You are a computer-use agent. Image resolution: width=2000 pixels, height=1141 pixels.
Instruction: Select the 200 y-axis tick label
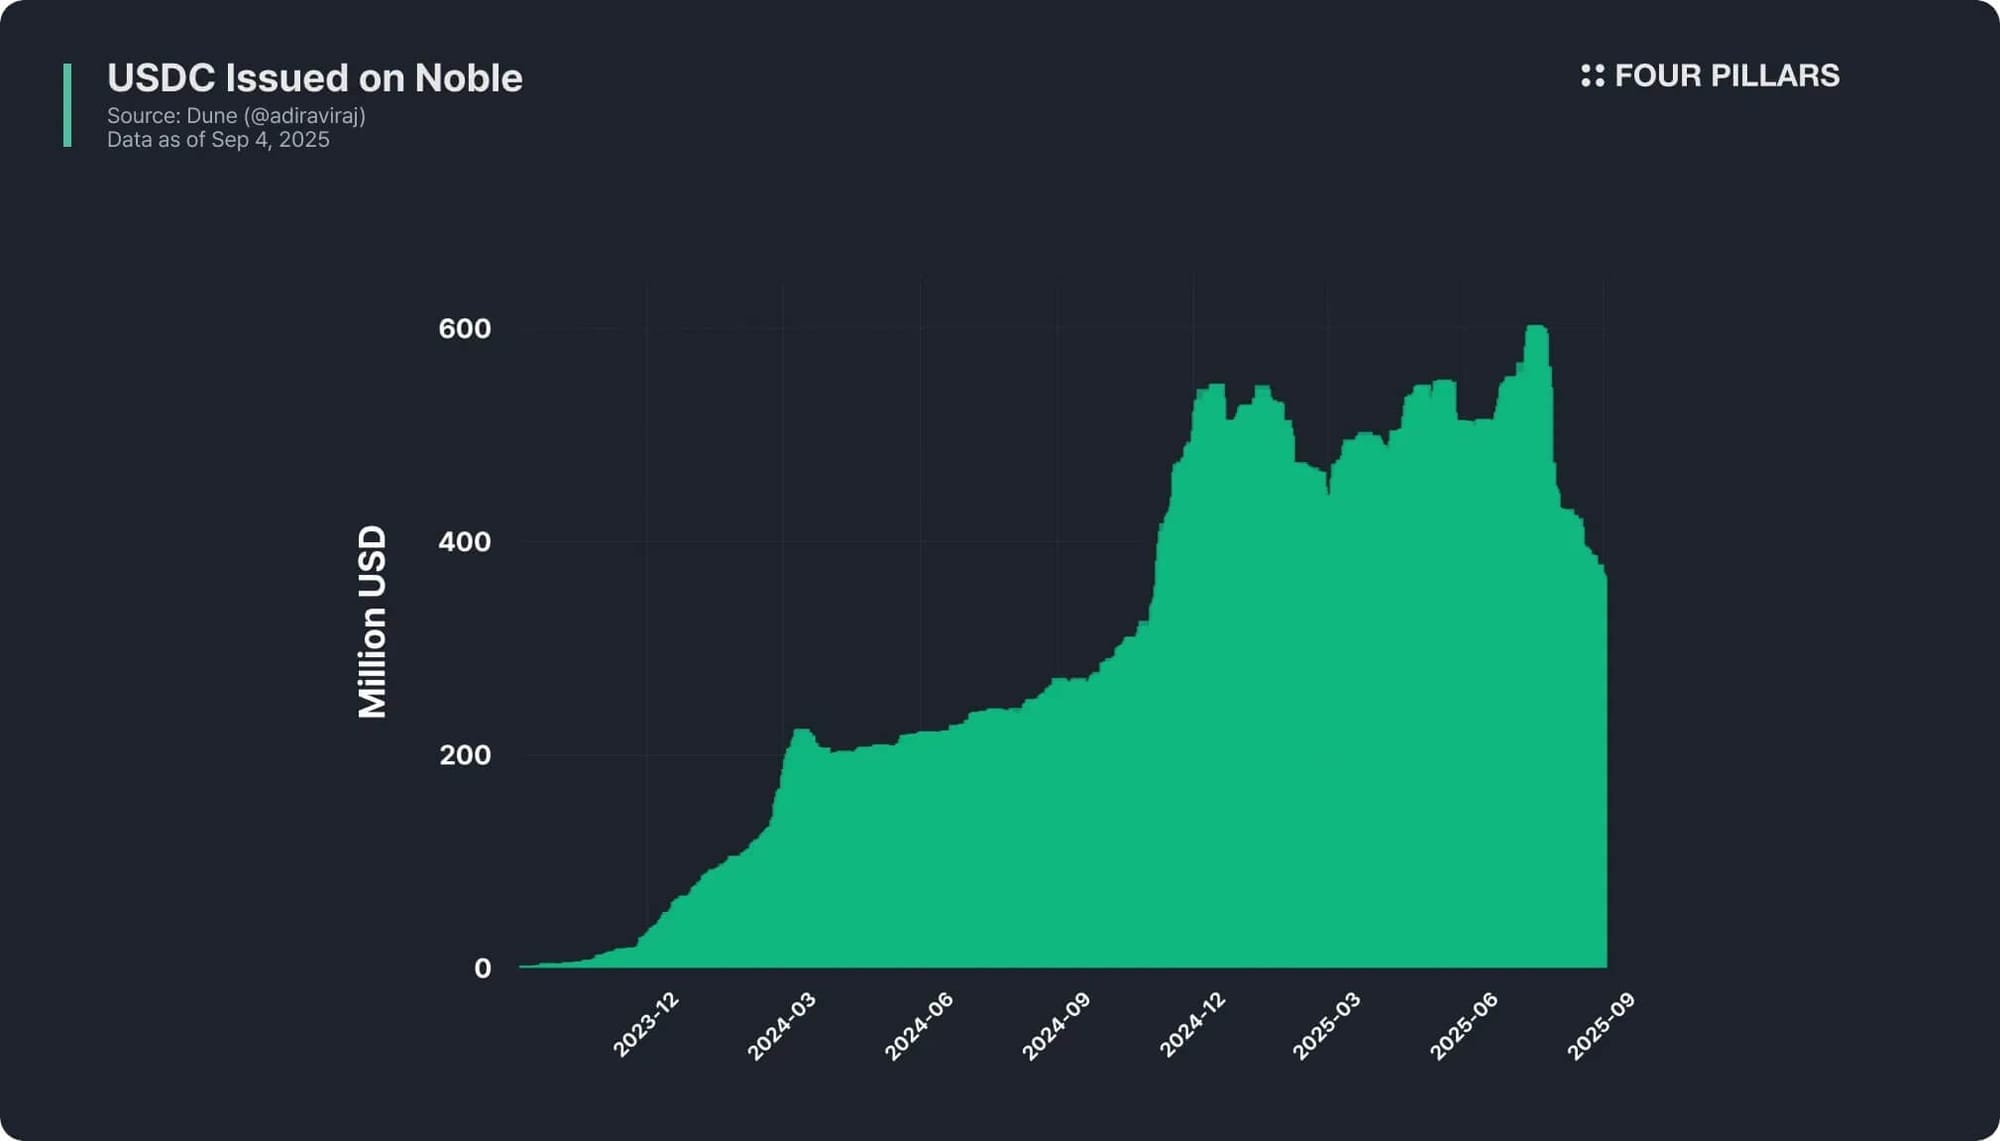coord(465,755)
